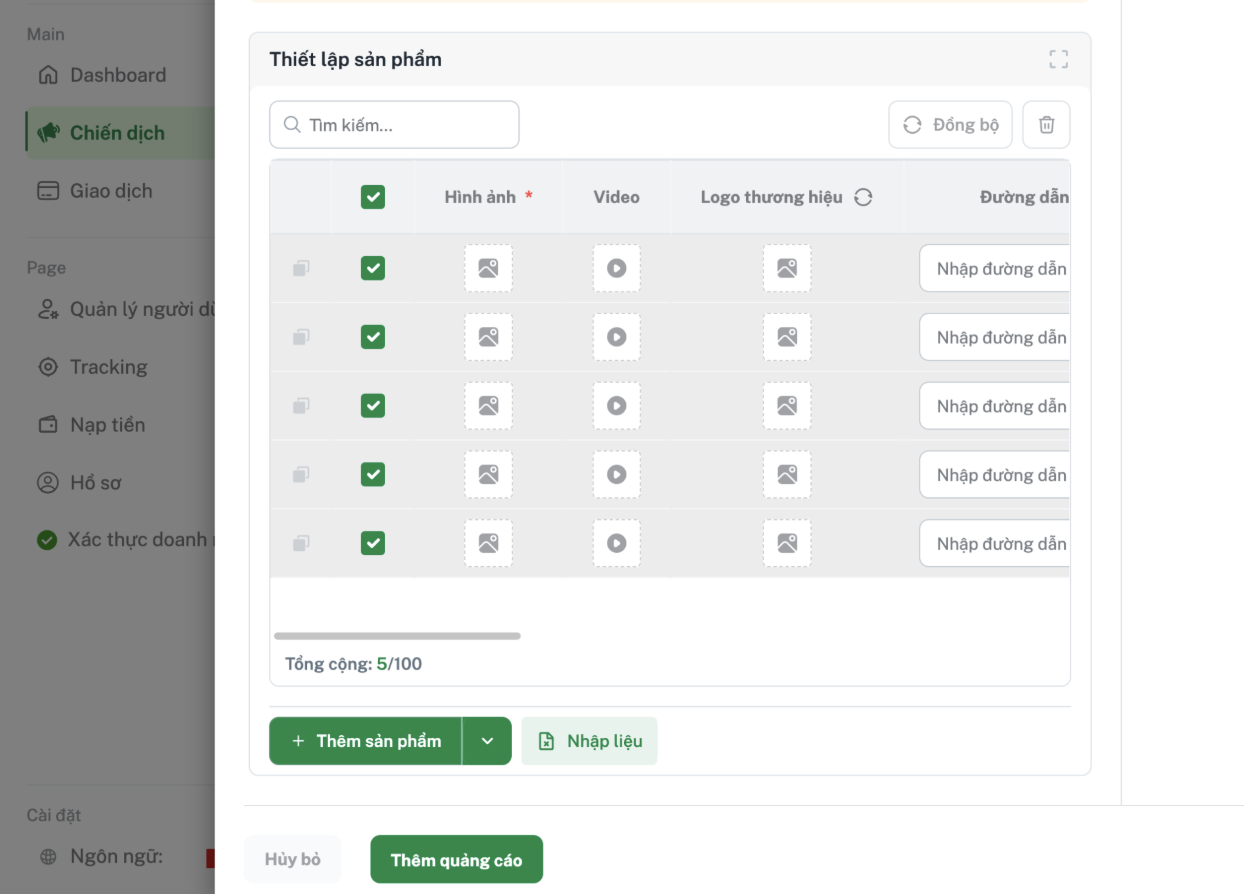Click the Thêm quảng cáo button
This screenshot has width=1244, height=894.
pyautogui.click(x=456, y=860)
